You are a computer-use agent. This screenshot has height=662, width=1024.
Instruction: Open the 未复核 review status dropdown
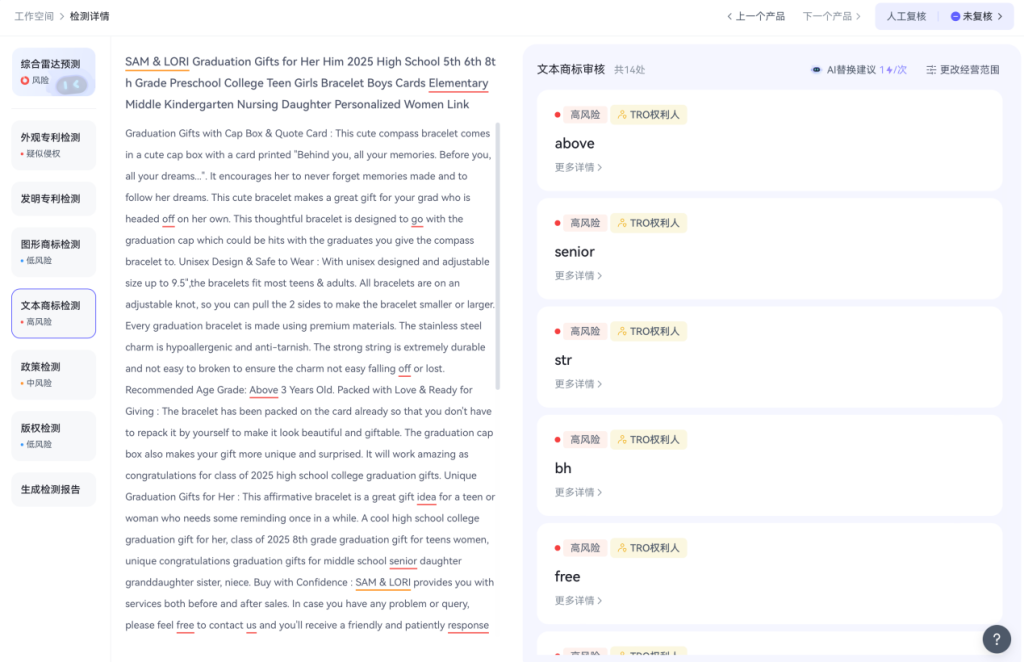pyautogui.click(x=976, y=16)
